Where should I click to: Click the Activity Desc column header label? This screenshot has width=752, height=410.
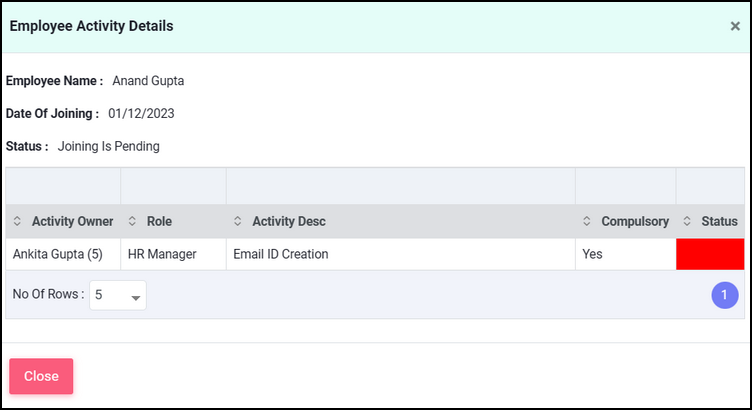[289, 221]
